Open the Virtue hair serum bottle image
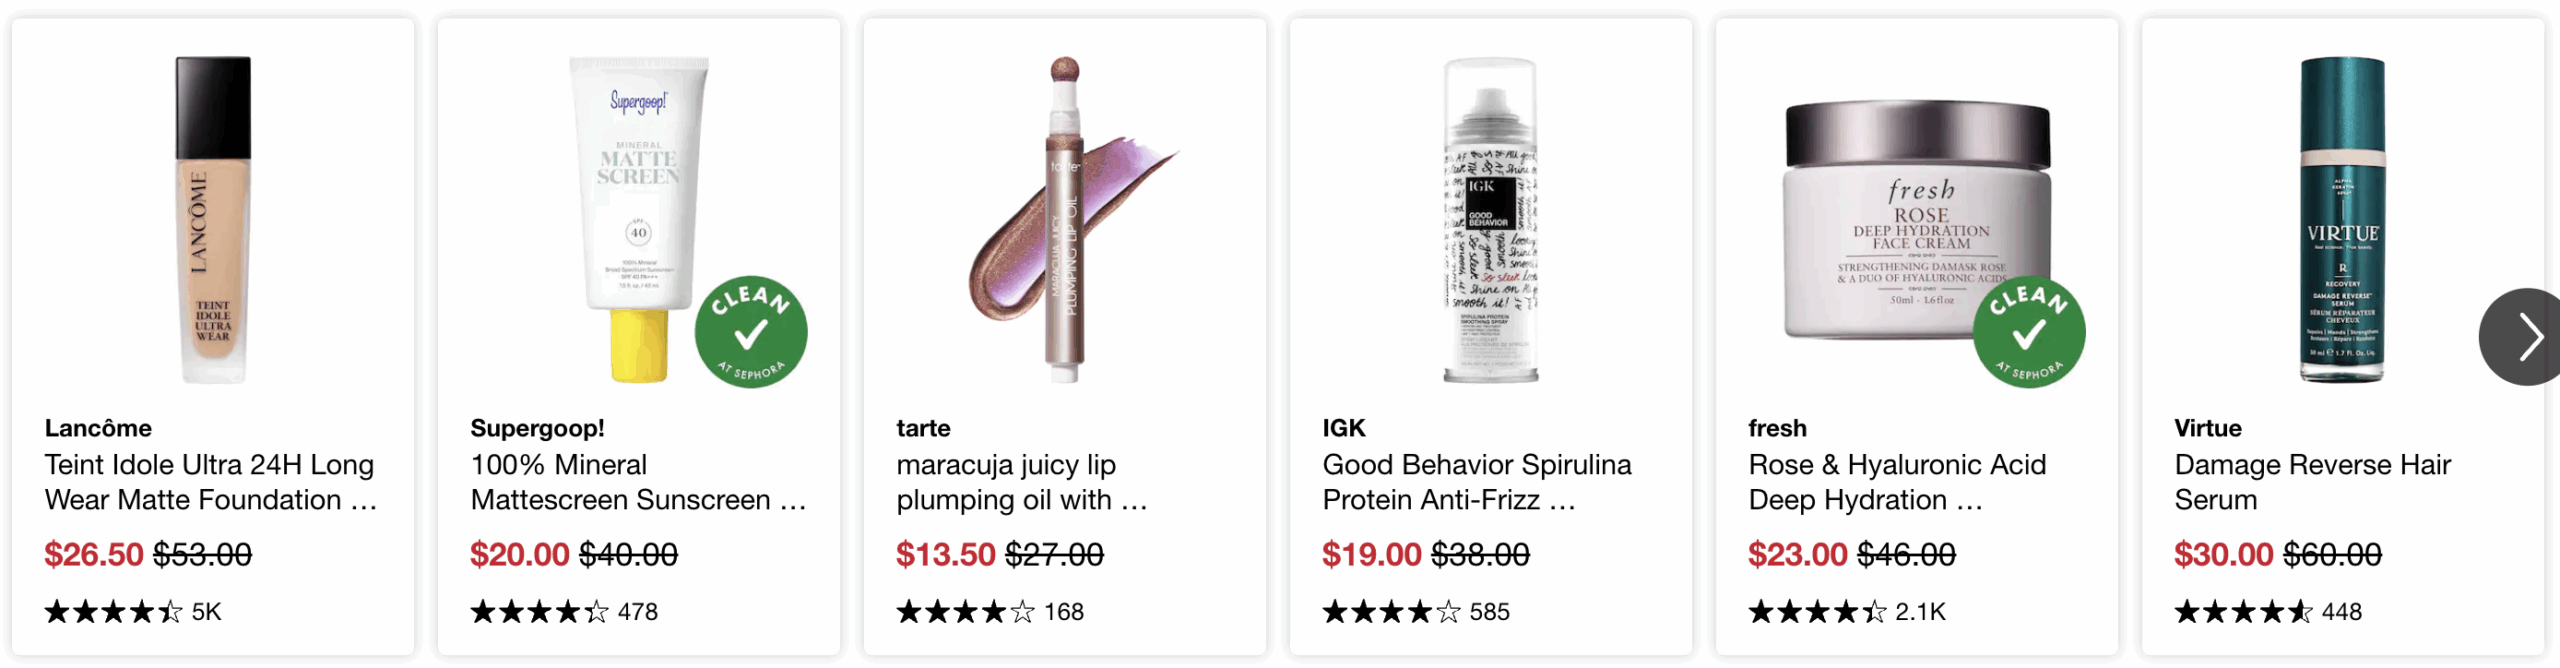The height and width of the screenshot is (668, 2560). 2342,220
